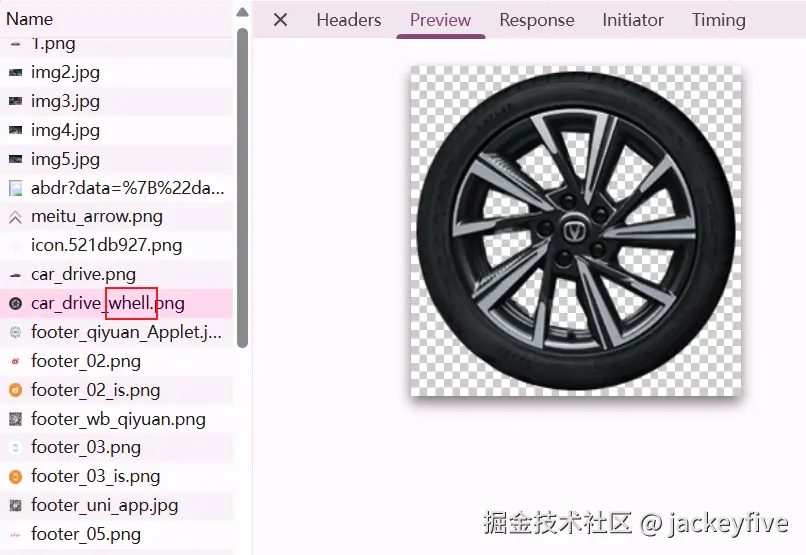Screen dimensions: 806x555
Task: Select the meitu_arrow.png request
Action: click(x=116, y=217)
